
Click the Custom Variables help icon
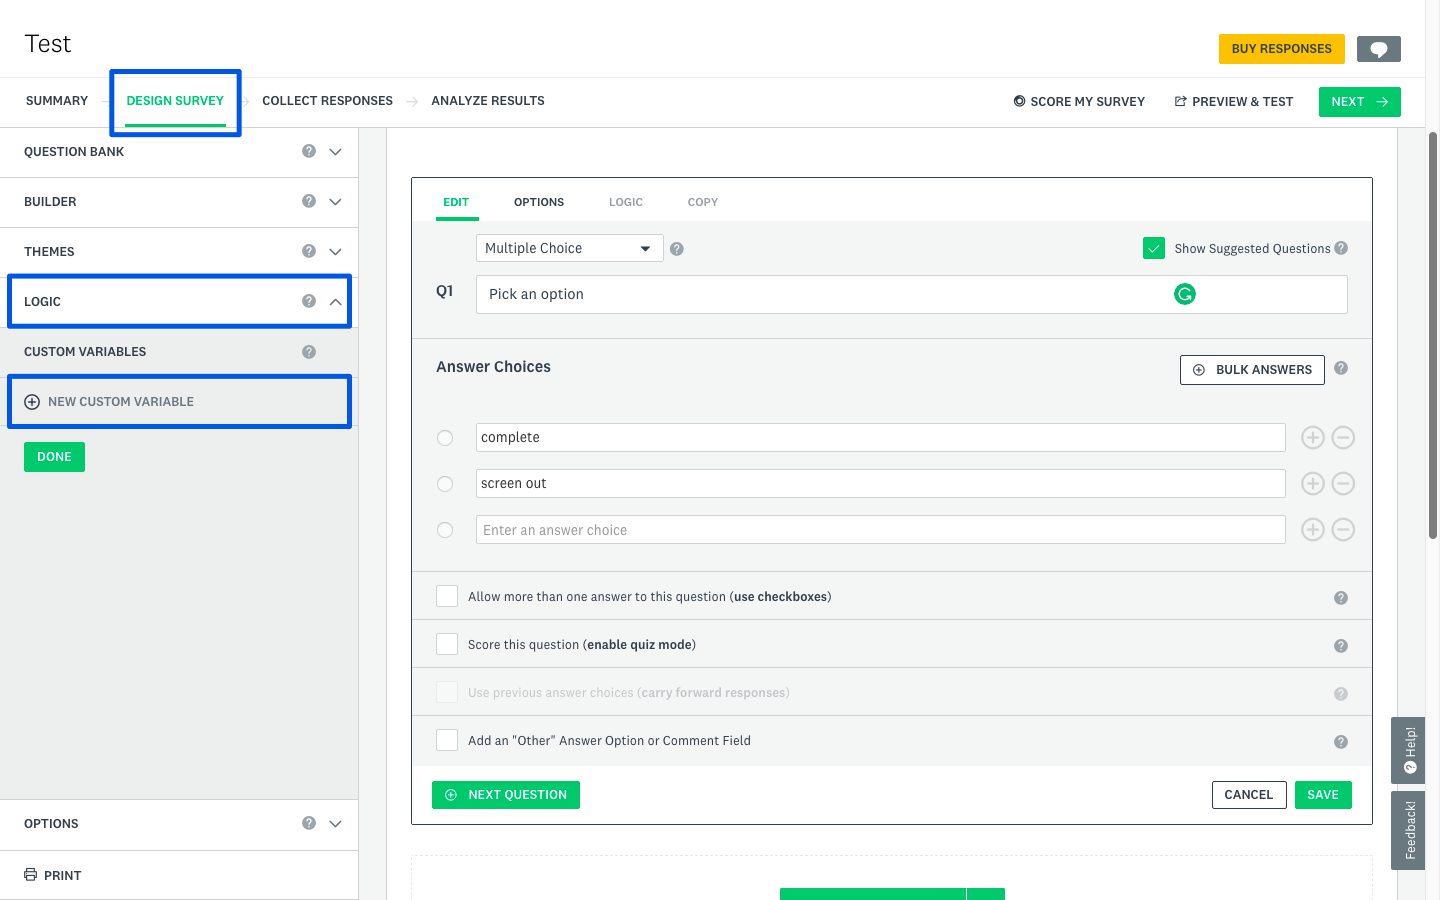(x=309, y=351)
